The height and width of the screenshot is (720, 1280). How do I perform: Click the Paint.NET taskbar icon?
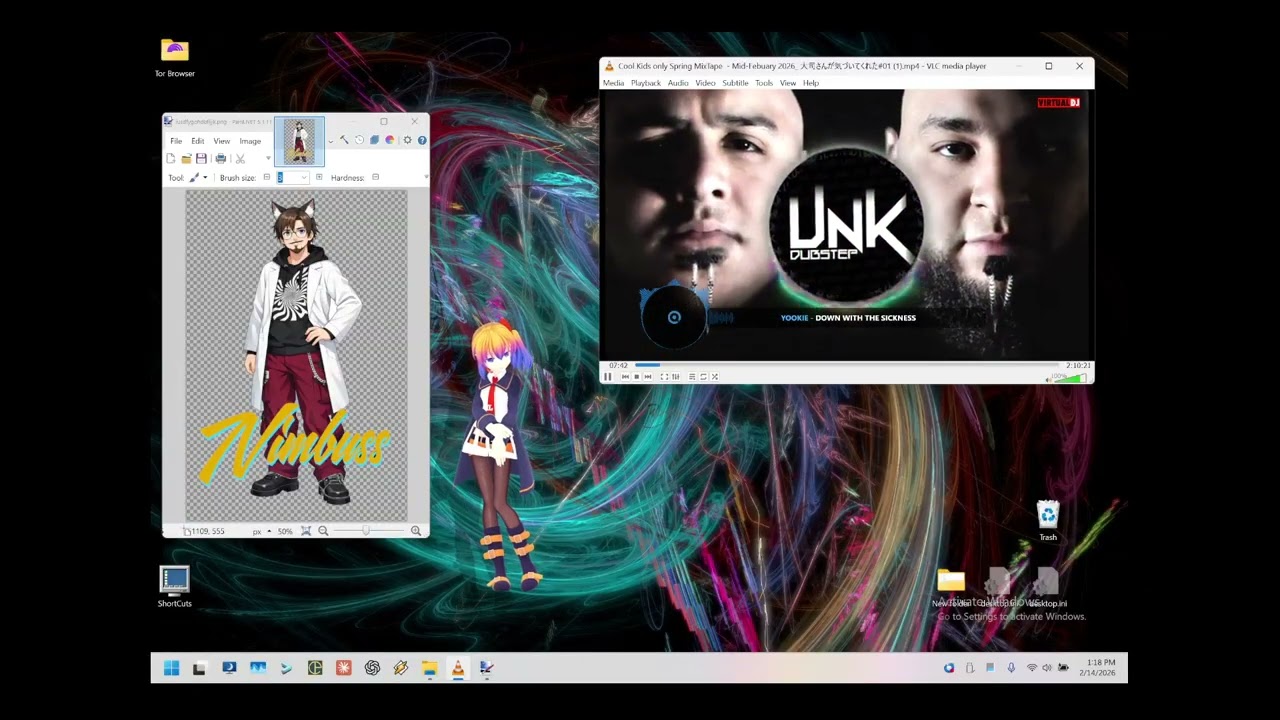point(486,668)
